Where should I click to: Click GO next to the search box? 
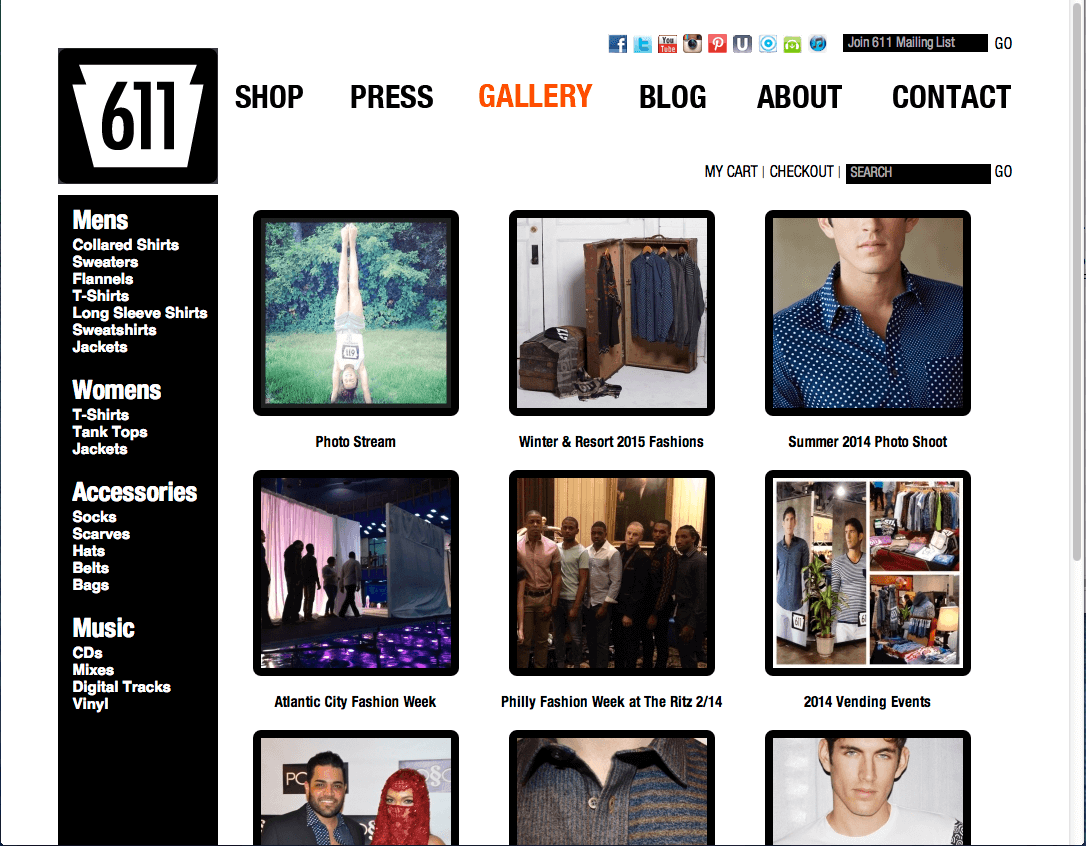[1003, 172]
